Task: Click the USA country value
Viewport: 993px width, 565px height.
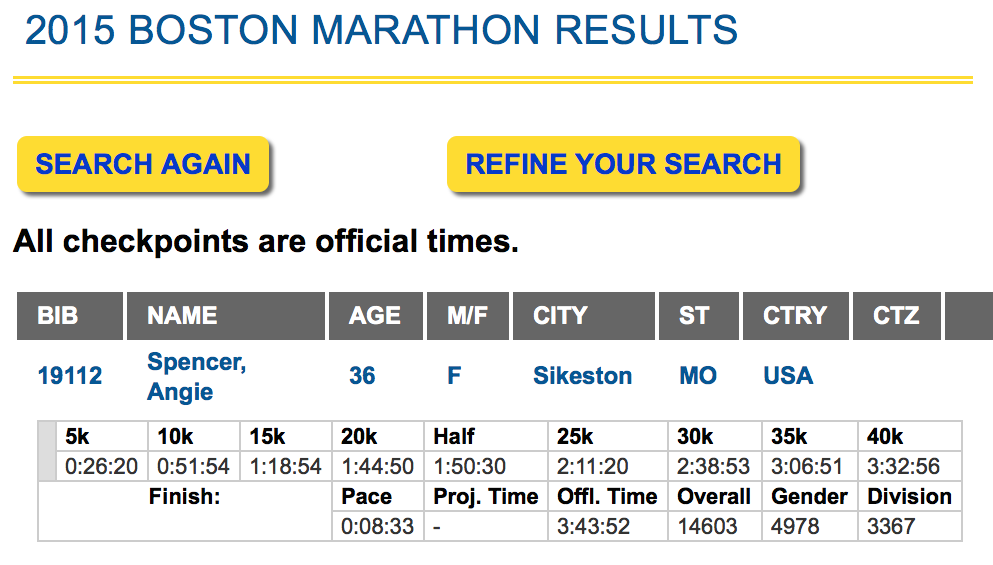Action: click(788, 376)
